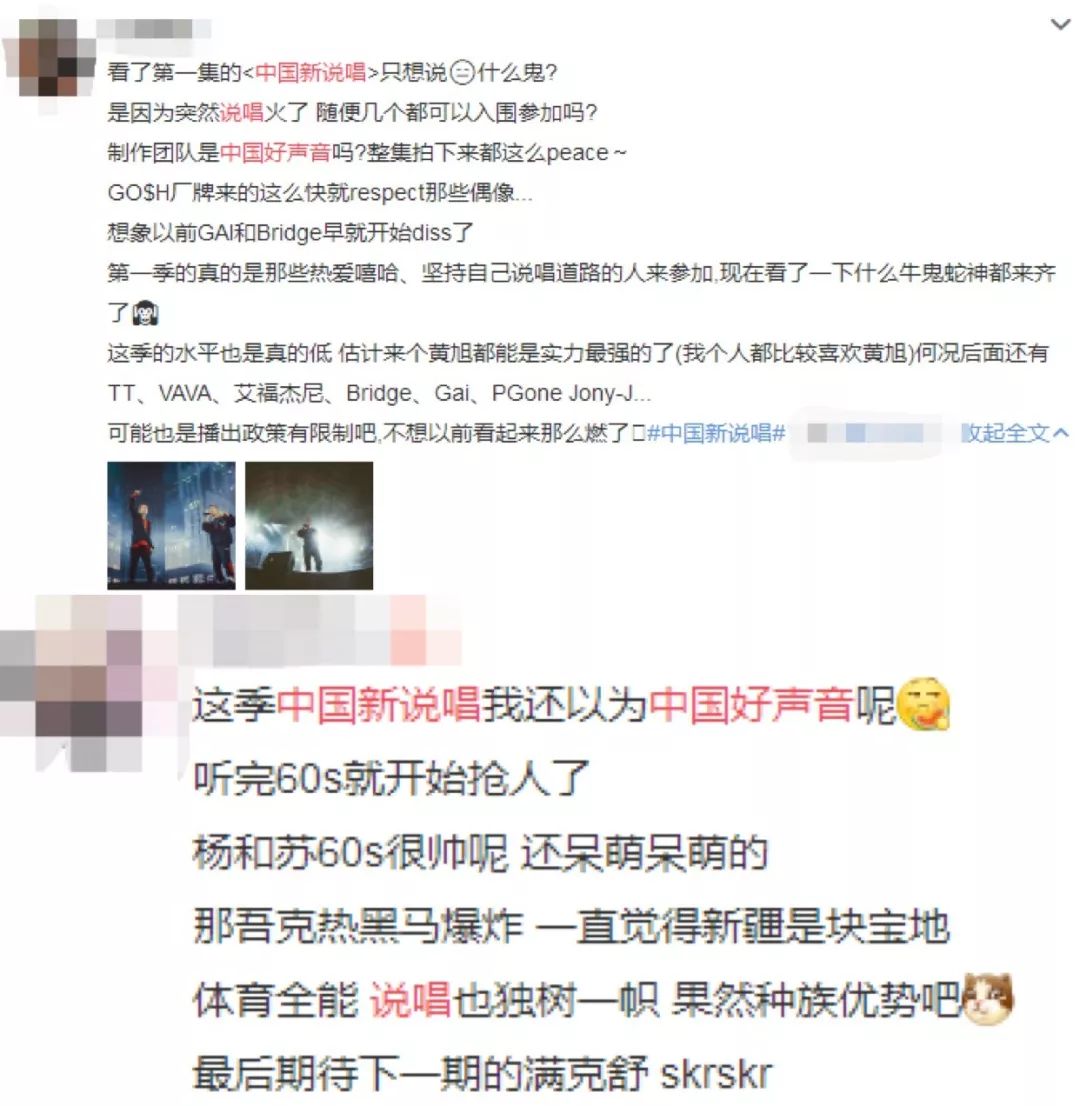Open the first poster's blurred username
The width and height of the screenshot is (1080, 1106).
153,28
